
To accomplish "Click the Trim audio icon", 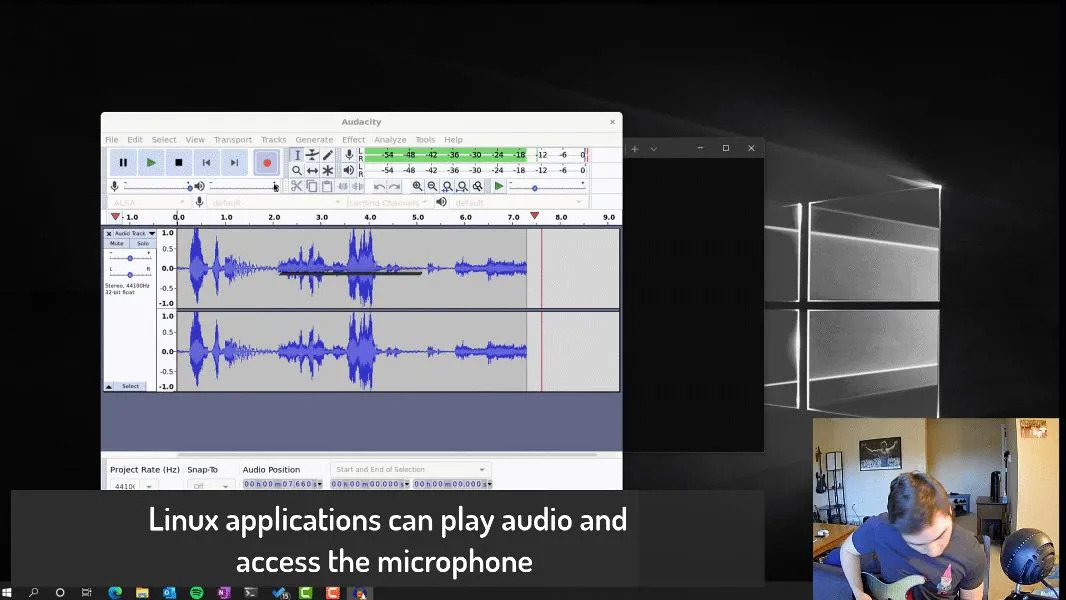I will (343, 186).
